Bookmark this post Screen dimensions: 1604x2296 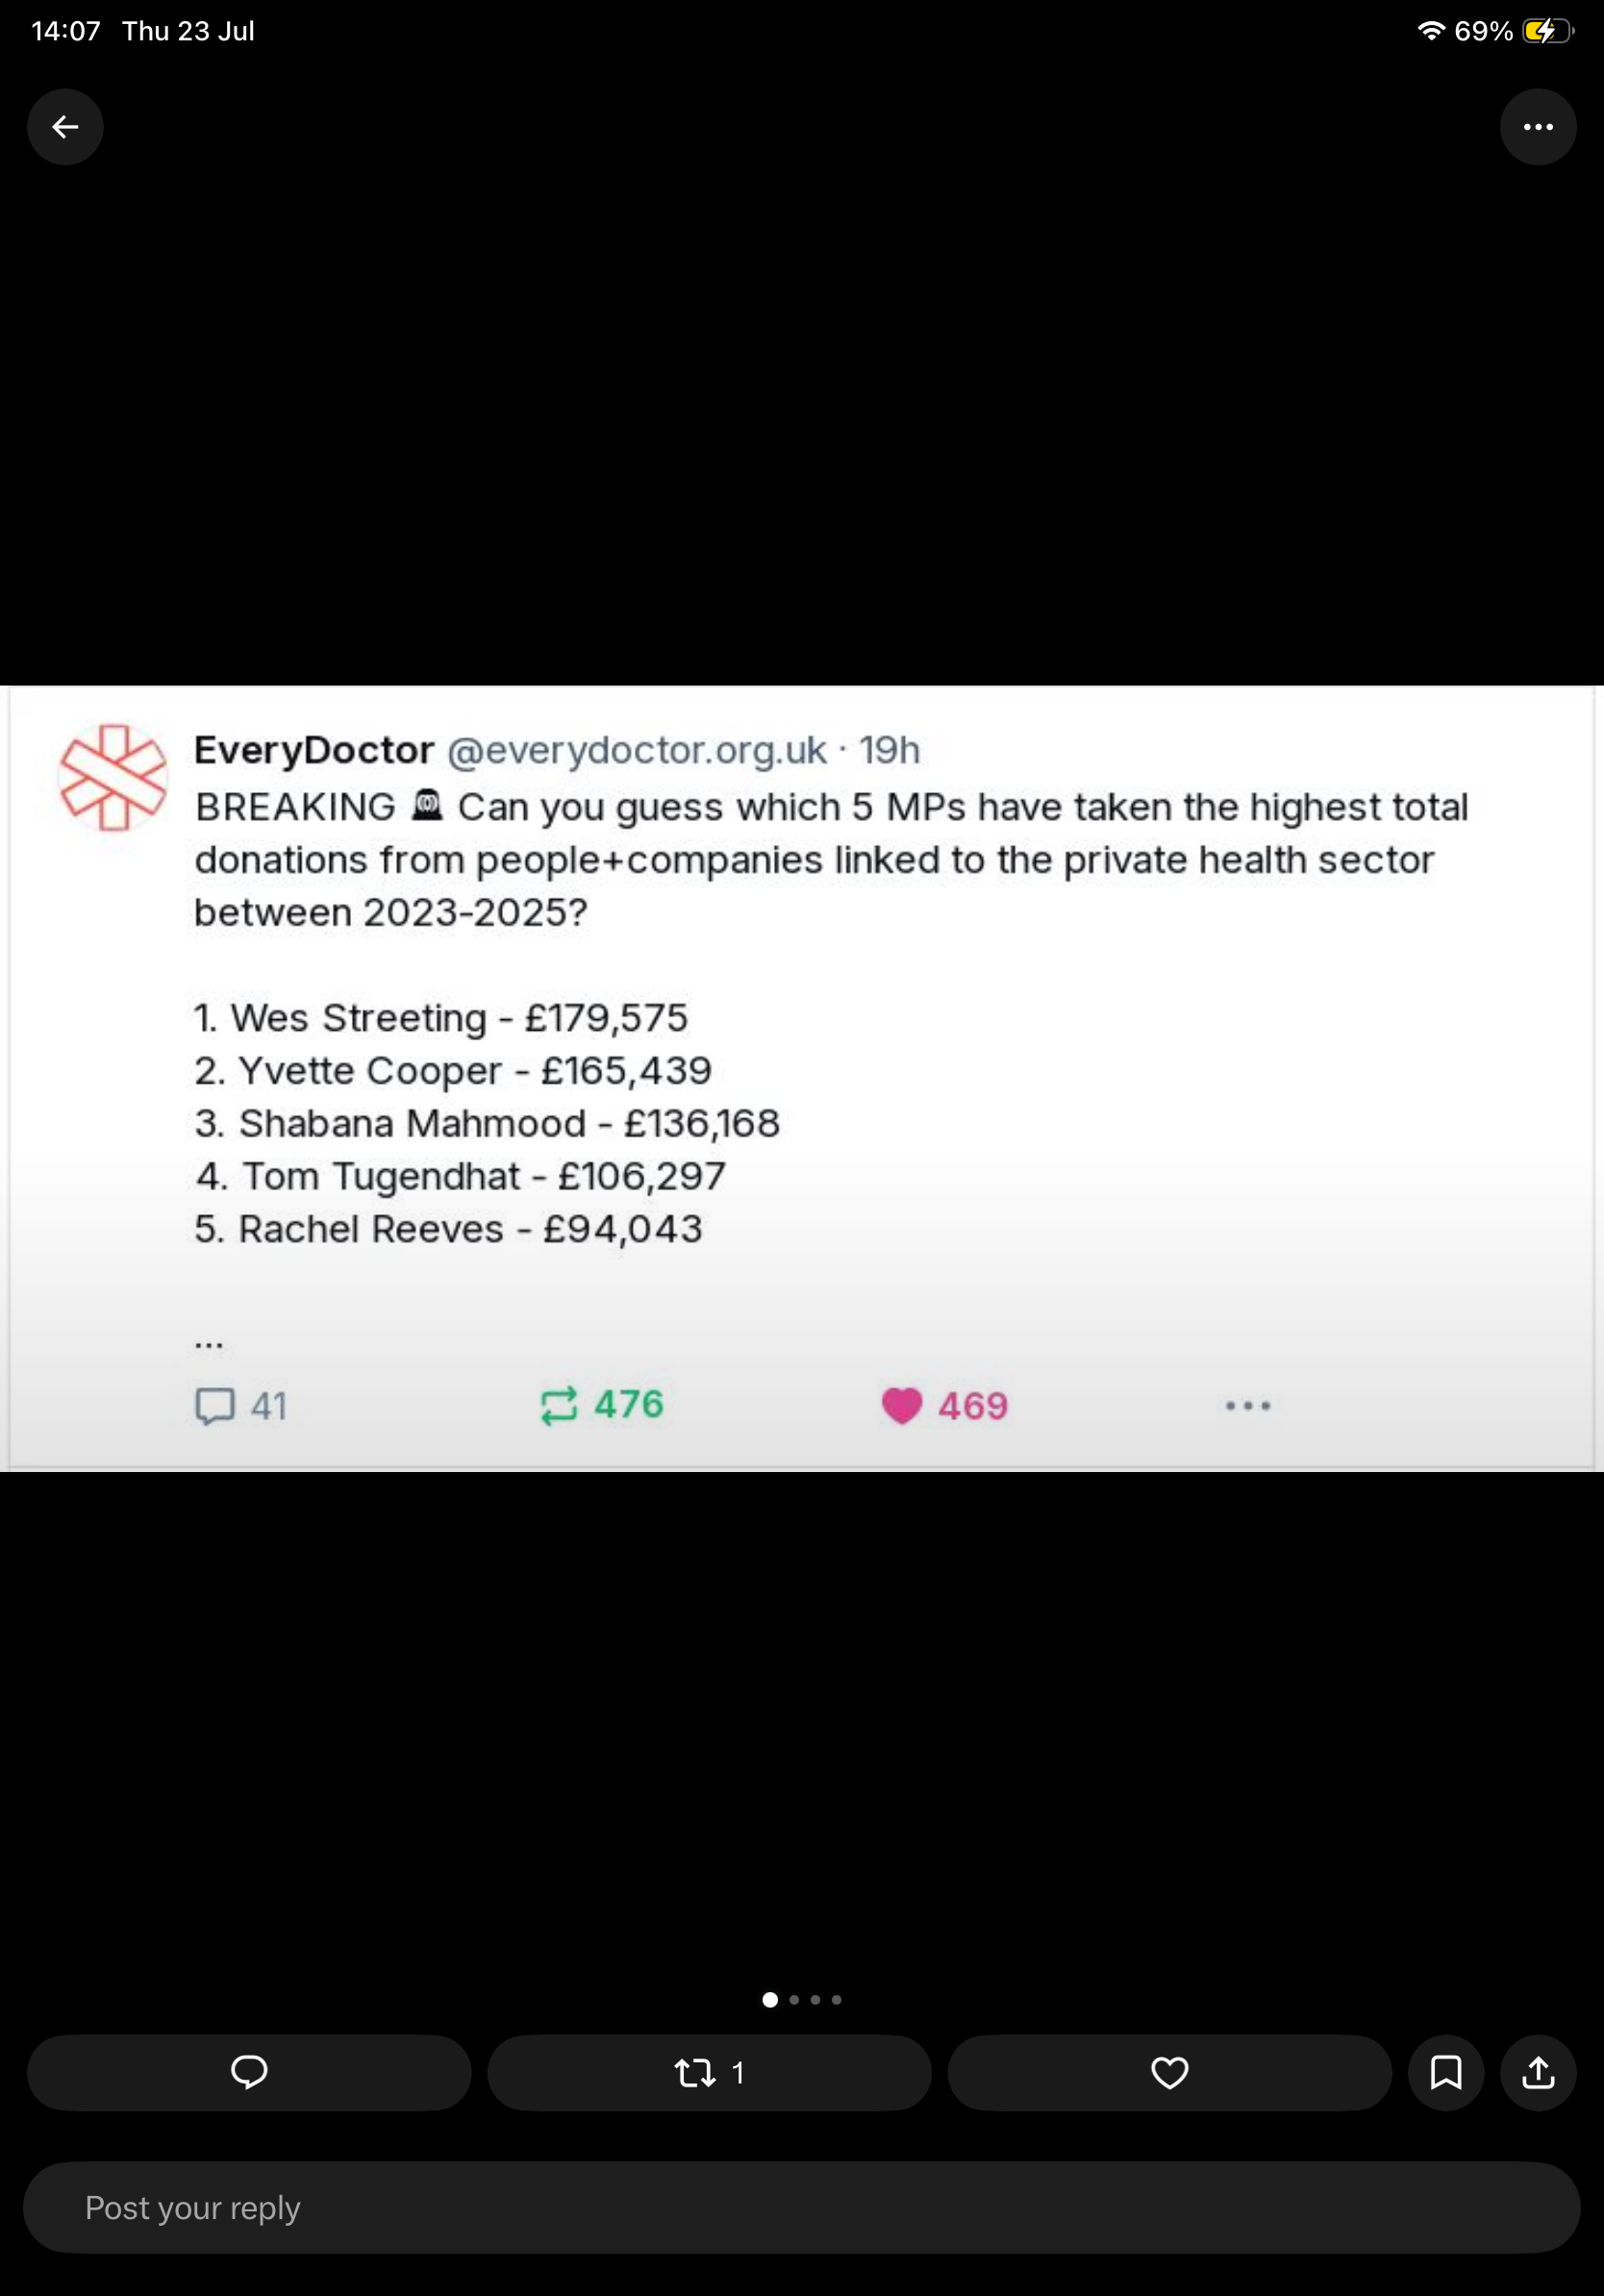[1446, 2072]
